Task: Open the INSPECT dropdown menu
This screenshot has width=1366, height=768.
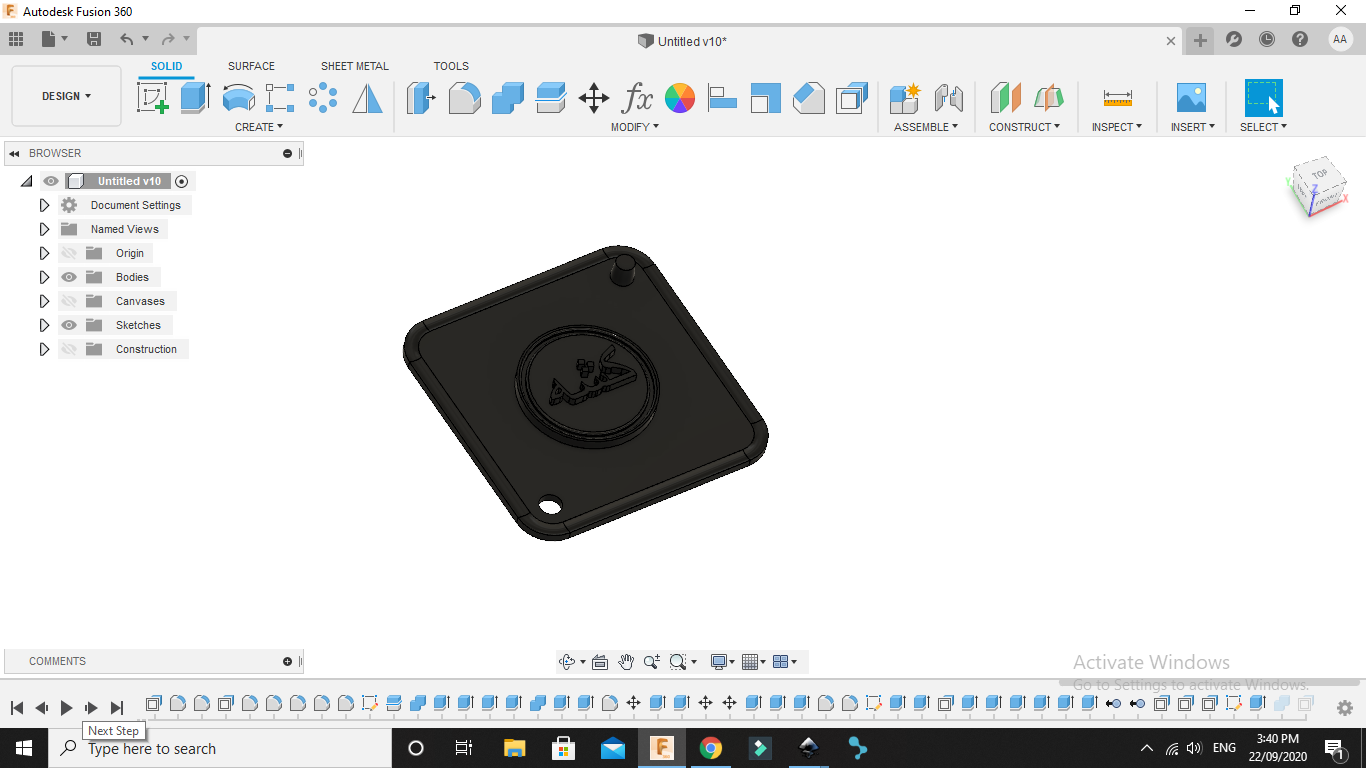Action: click(1116, 127)
